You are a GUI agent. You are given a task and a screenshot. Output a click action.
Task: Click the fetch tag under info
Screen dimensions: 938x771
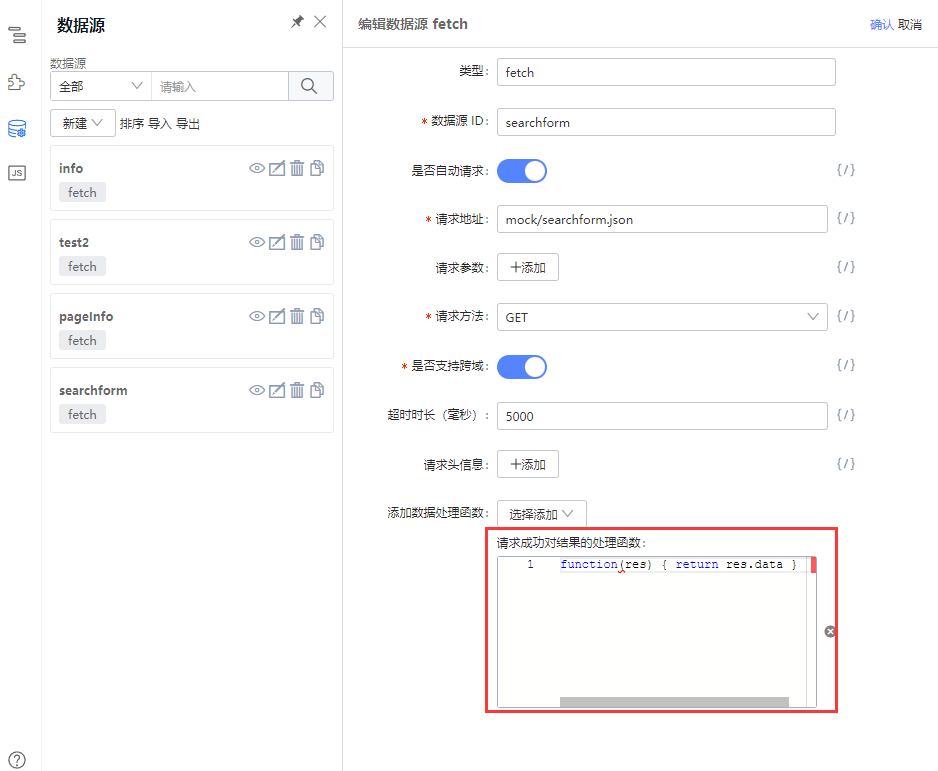(82, 192)
